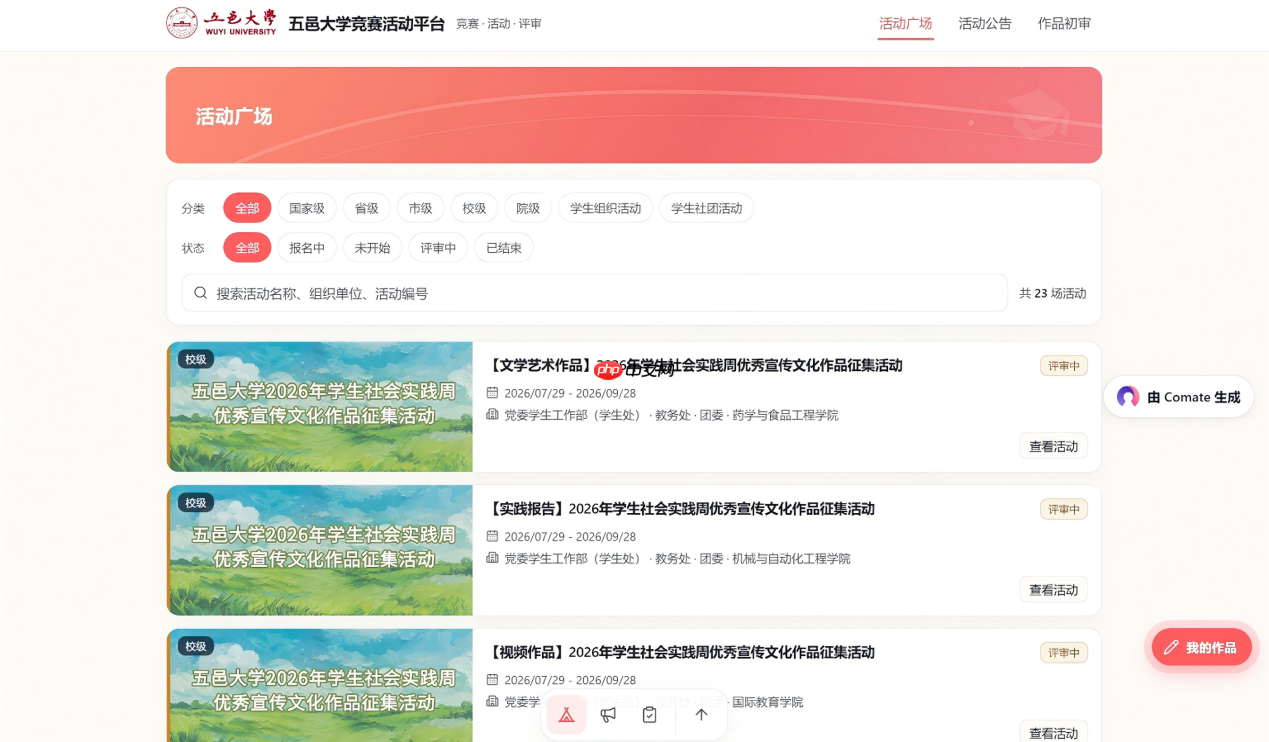This screenshot has height=742, width=1269.
Task: Open 我的作品 floating button
Action: (x=1201, y=648)
